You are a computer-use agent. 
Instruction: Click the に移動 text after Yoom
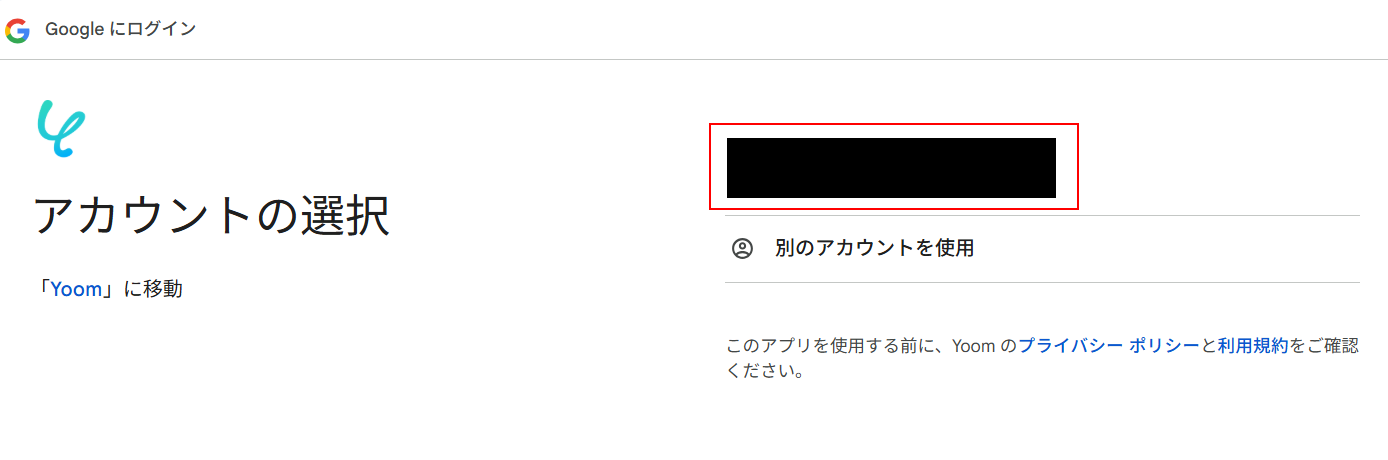tap(152, 289)
